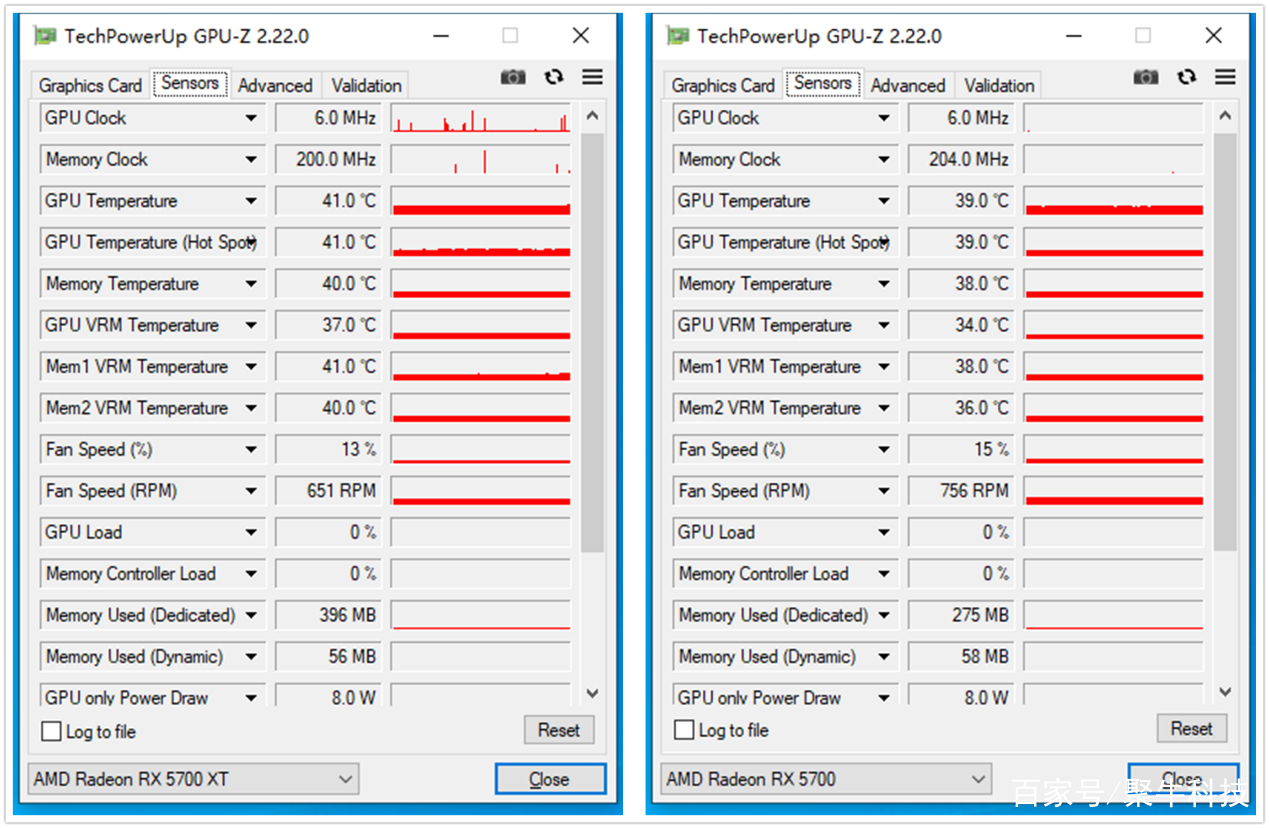The width and height of the screenshot is (1269, 828).
Task: Switch to the Advanced tab in left window
Action: [x=275, y=85]
